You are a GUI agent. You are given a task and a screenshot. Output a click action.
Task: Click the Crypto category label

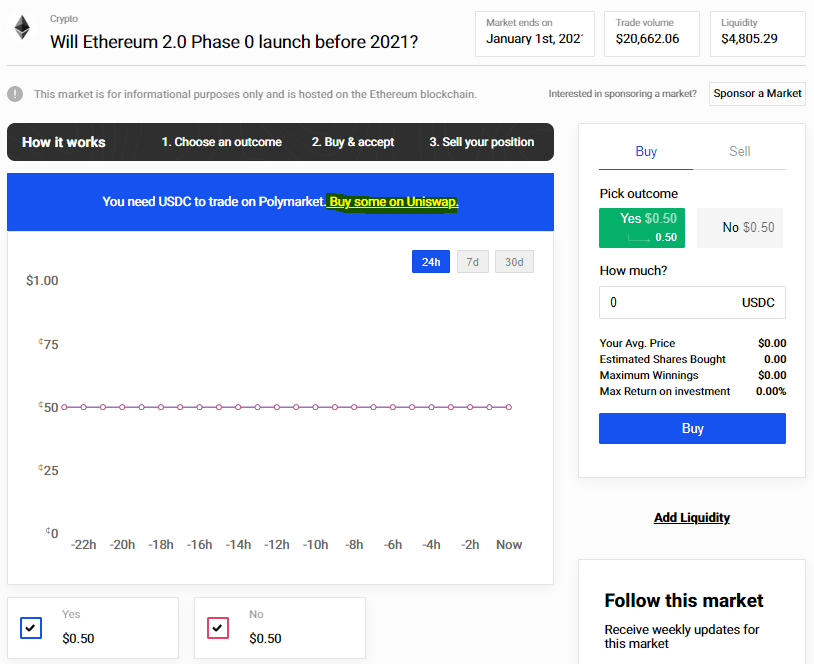(x=64, y=19)
